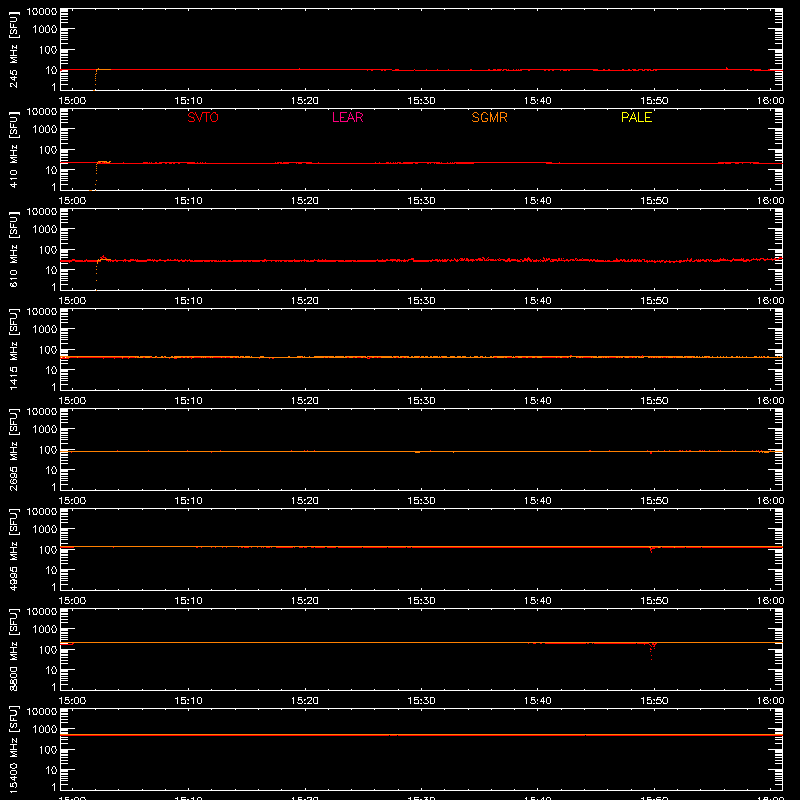Select the 10 tick on 1415 MHz axis

pyautogui.click(x=51, y=370)
